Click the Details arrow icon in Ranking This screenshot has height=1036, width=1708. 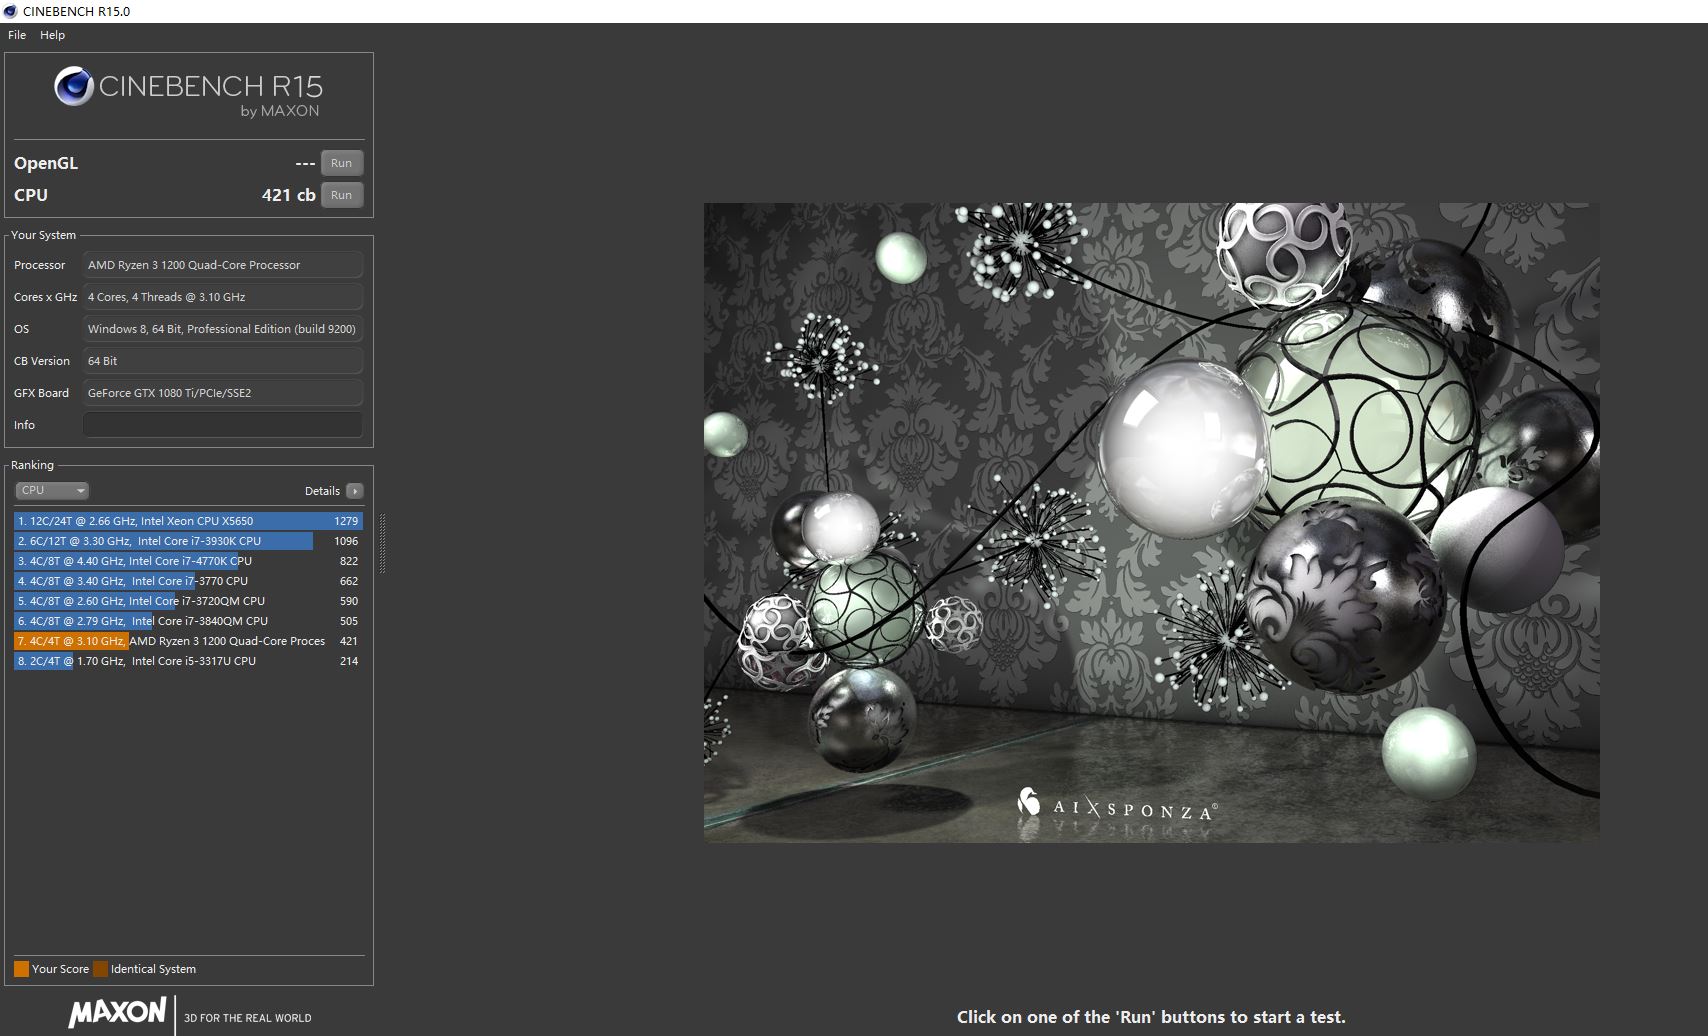coord(355,491)
